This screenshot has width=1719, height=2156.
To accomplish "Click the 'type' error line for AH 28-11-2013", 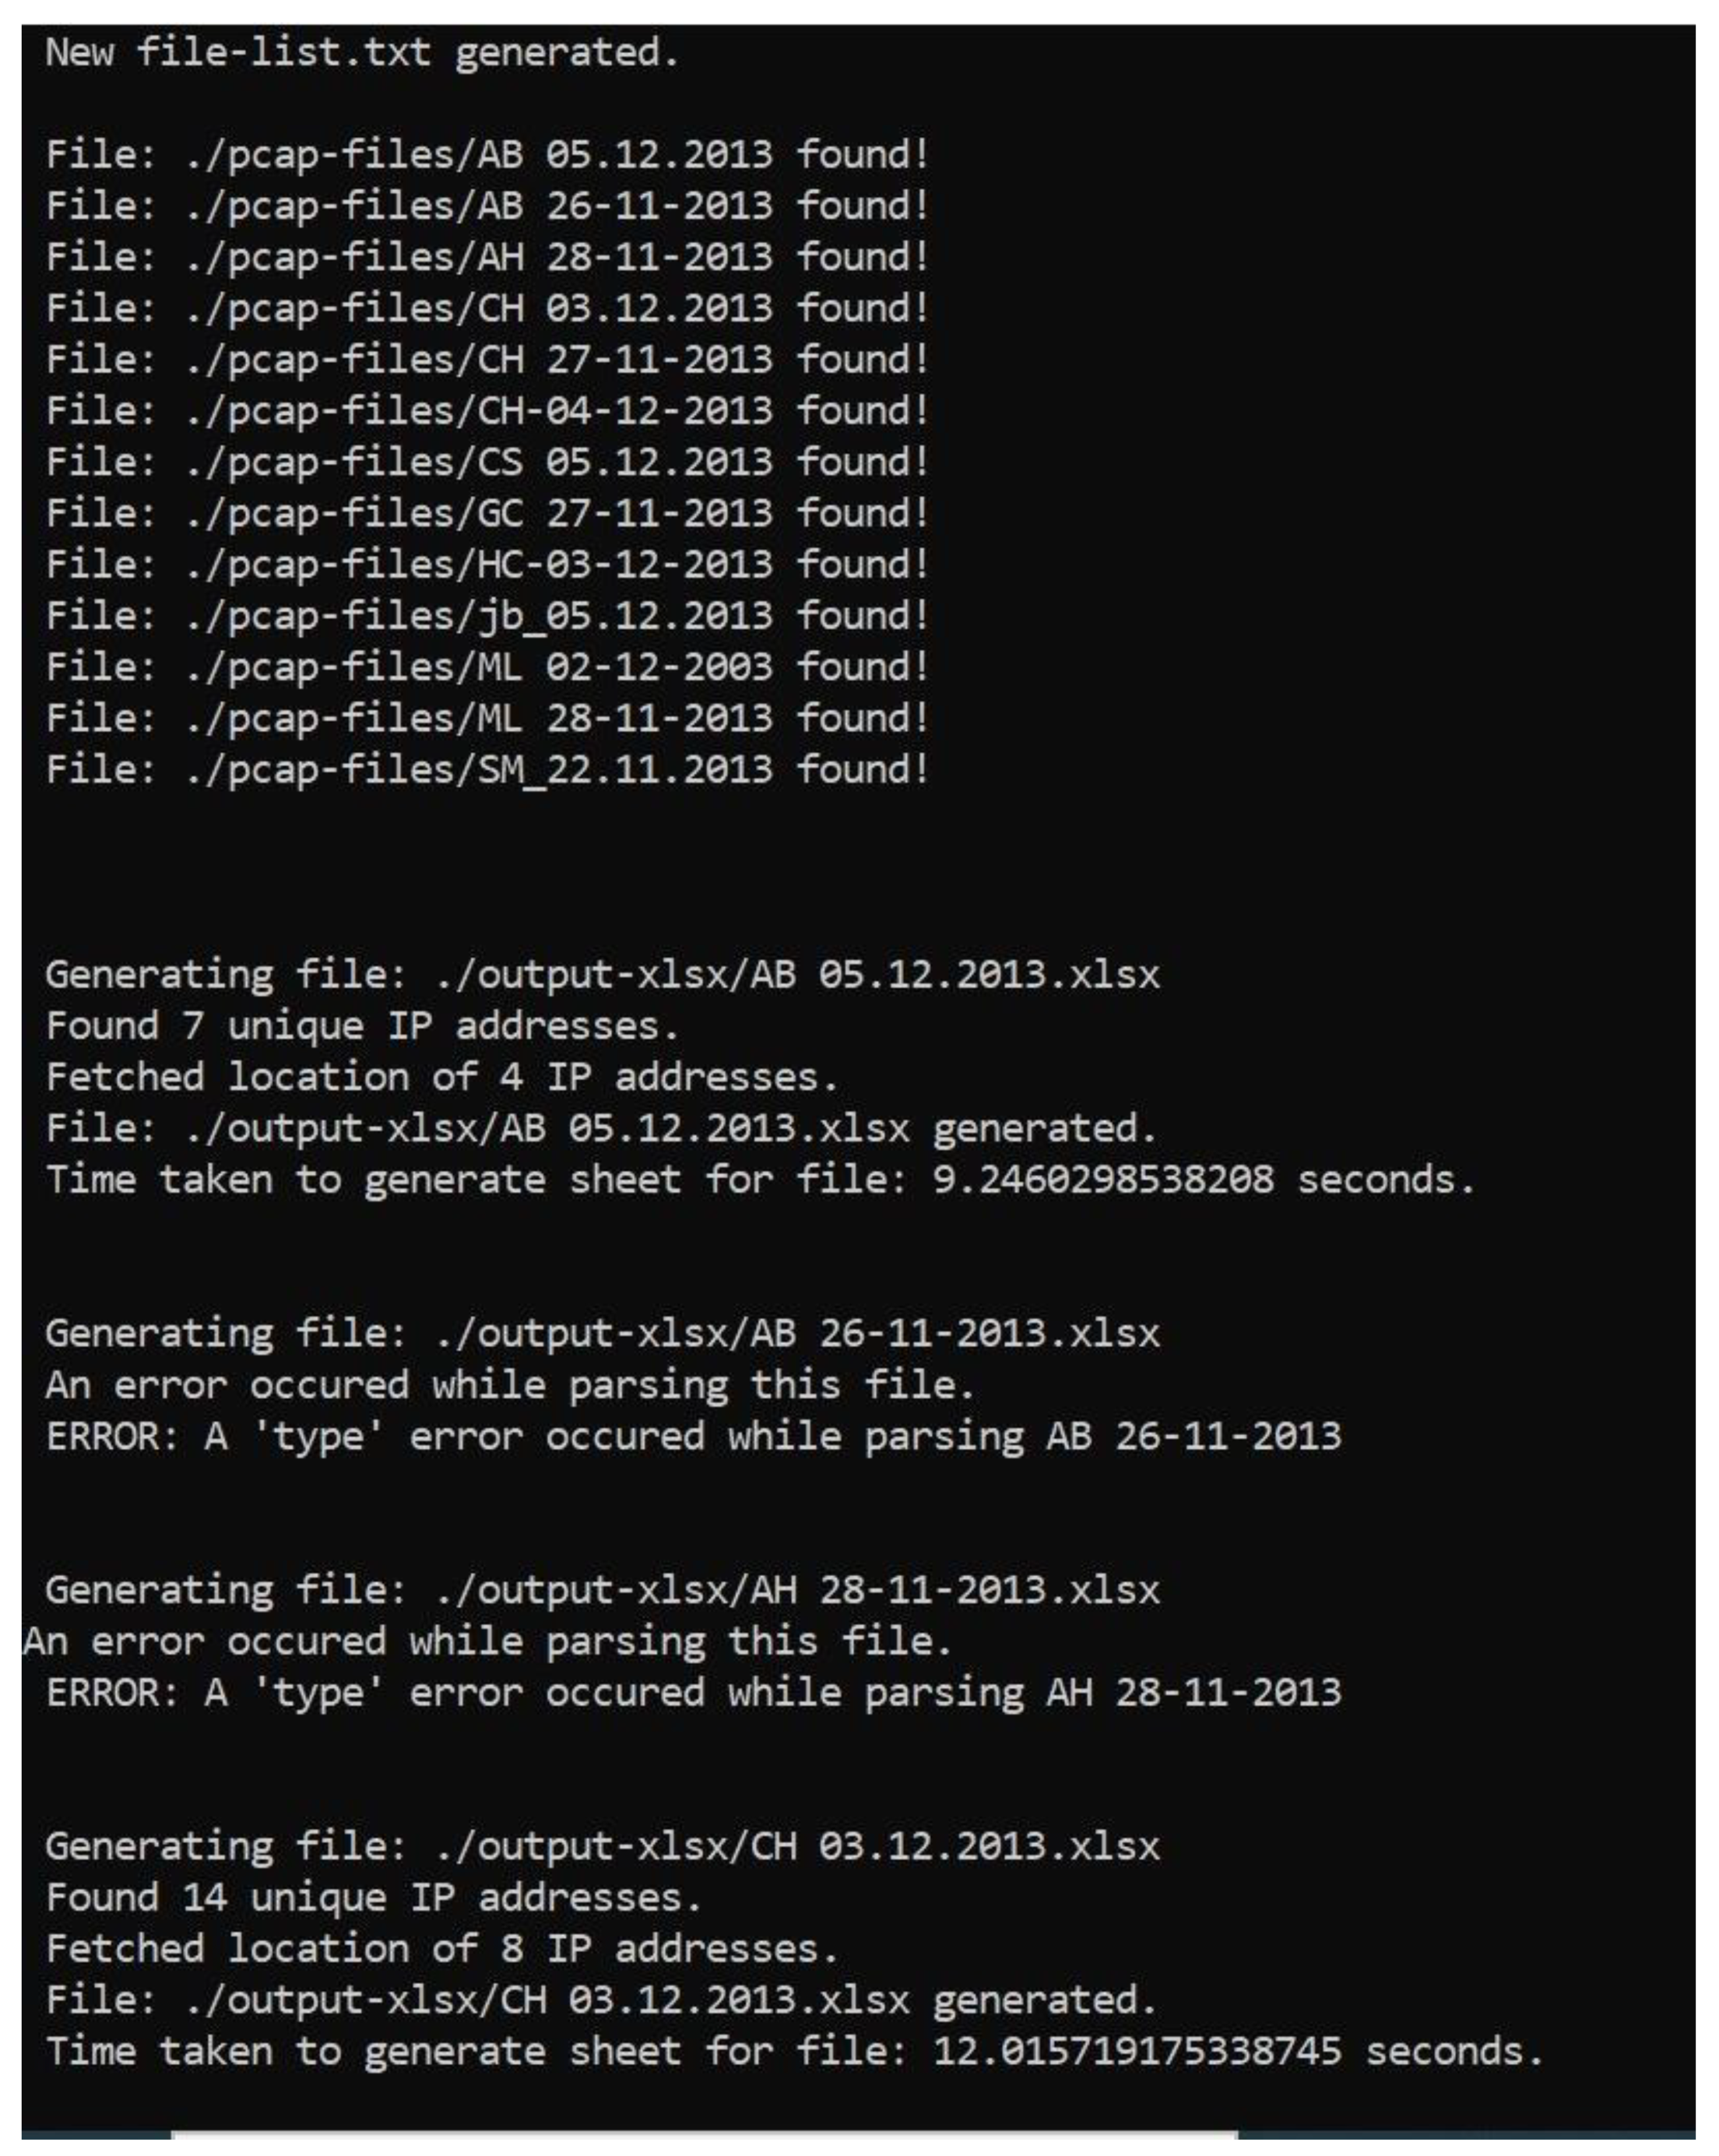I will (x=693, y=1693).
